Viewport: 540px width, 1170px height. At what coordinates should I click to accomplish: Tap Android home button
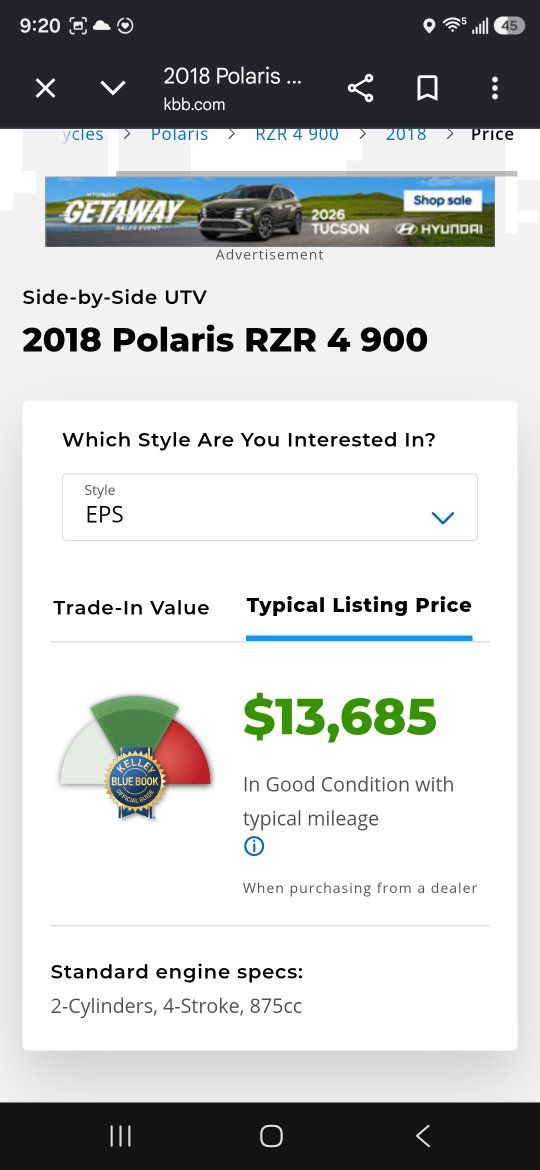pos(271,1136)
